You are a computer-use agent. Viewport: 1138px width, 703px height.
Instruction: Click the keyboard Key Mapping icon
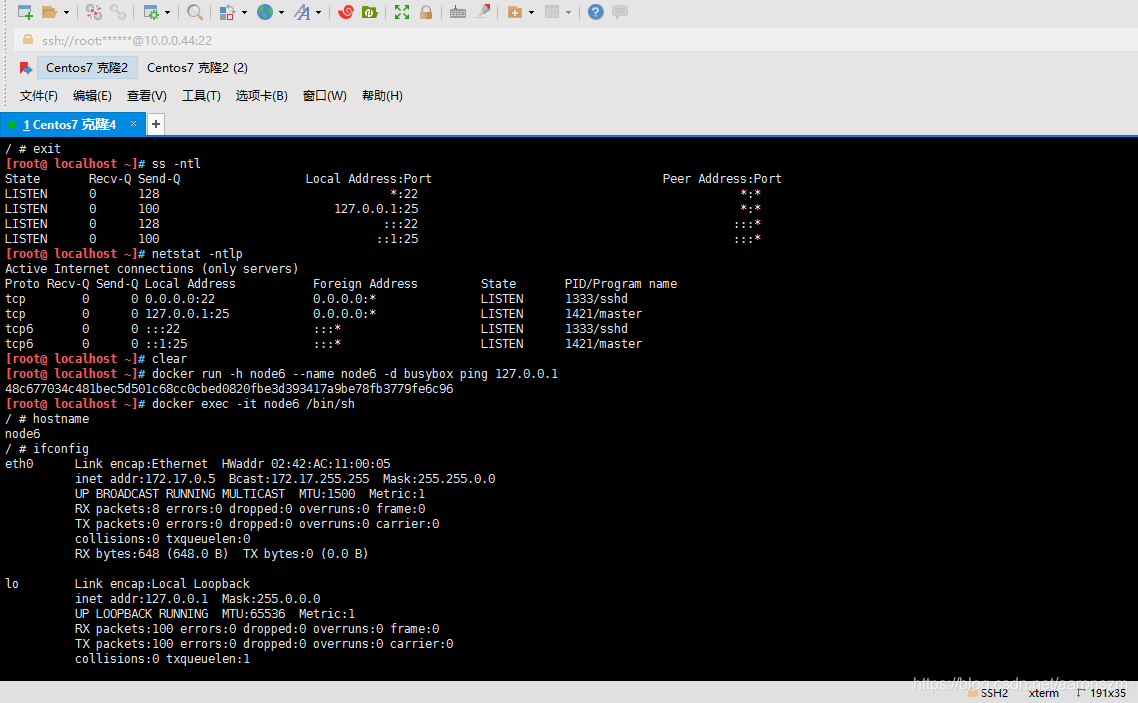tap(458, 12)
